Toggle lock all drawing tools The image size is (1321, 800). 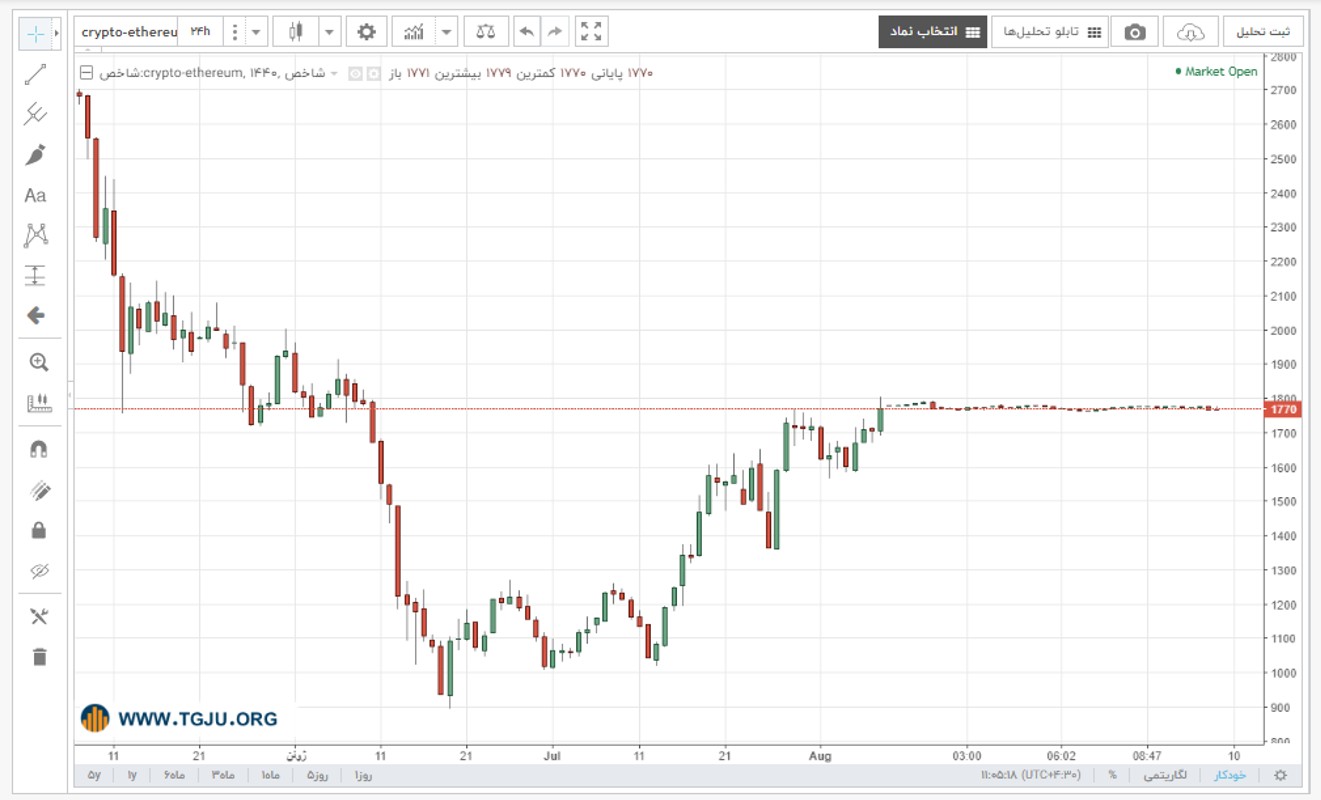pos(38,530)
